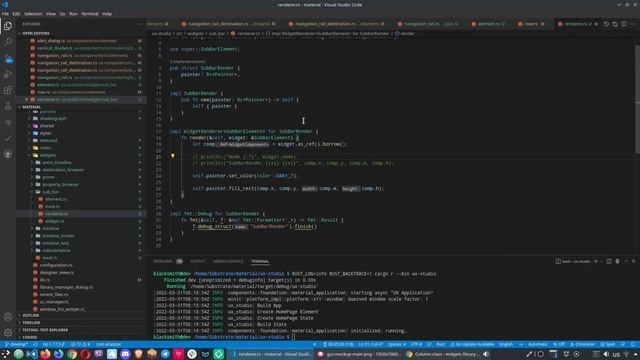Change indentation via Spaces: 4
Image resolution: width=640 pixels, height=360 pixels.
tap(397, 344)
